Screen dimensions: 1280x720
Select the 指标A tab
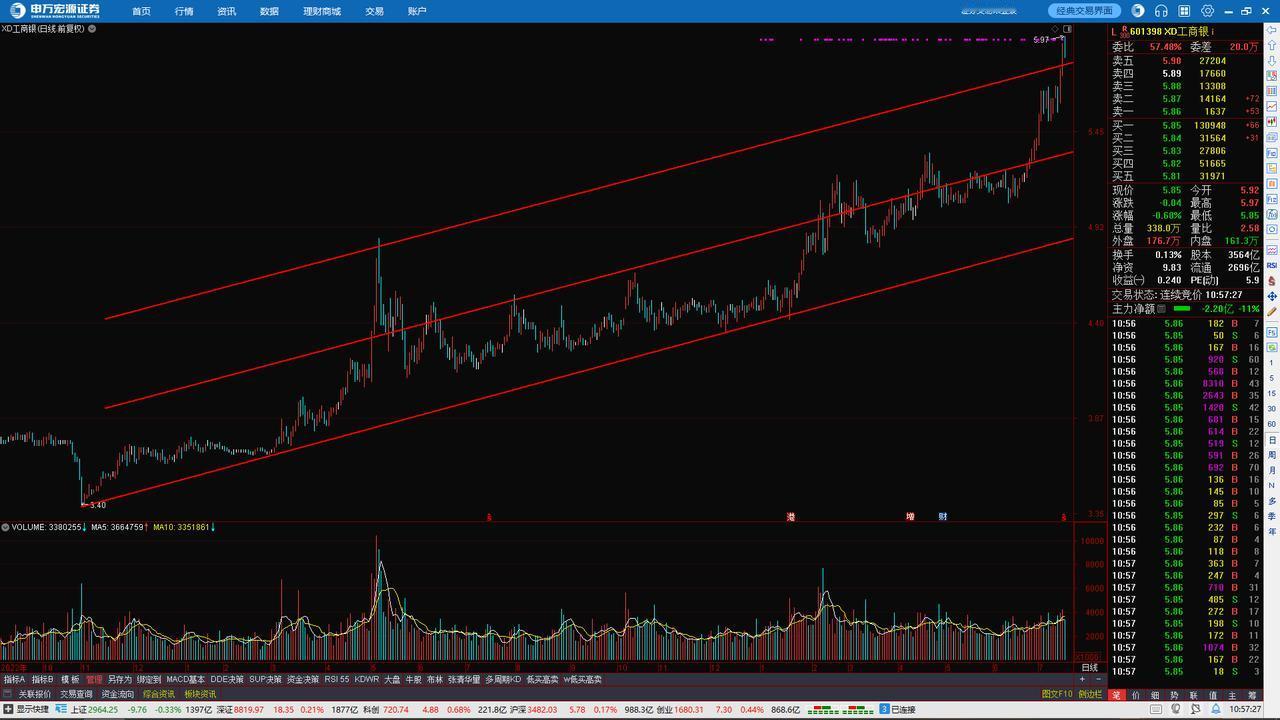click(x=14, y=679)
